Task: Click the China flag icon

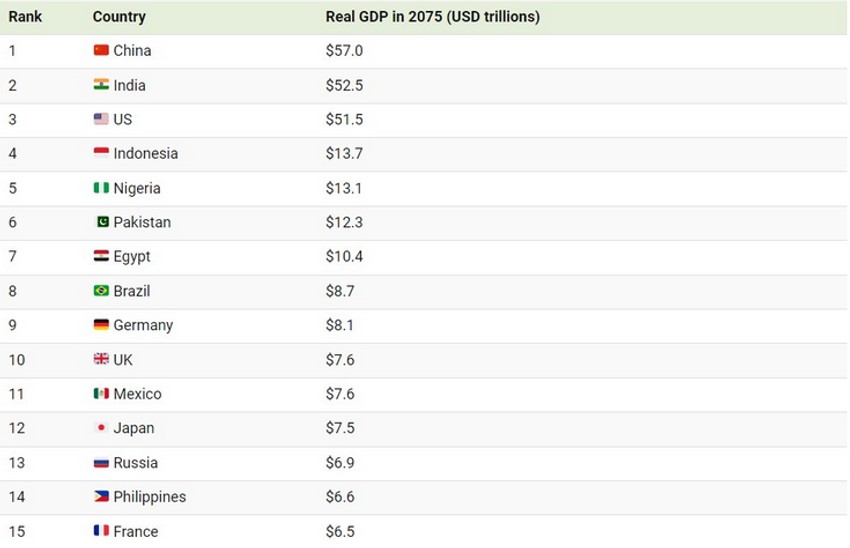Action: point(101,50)
